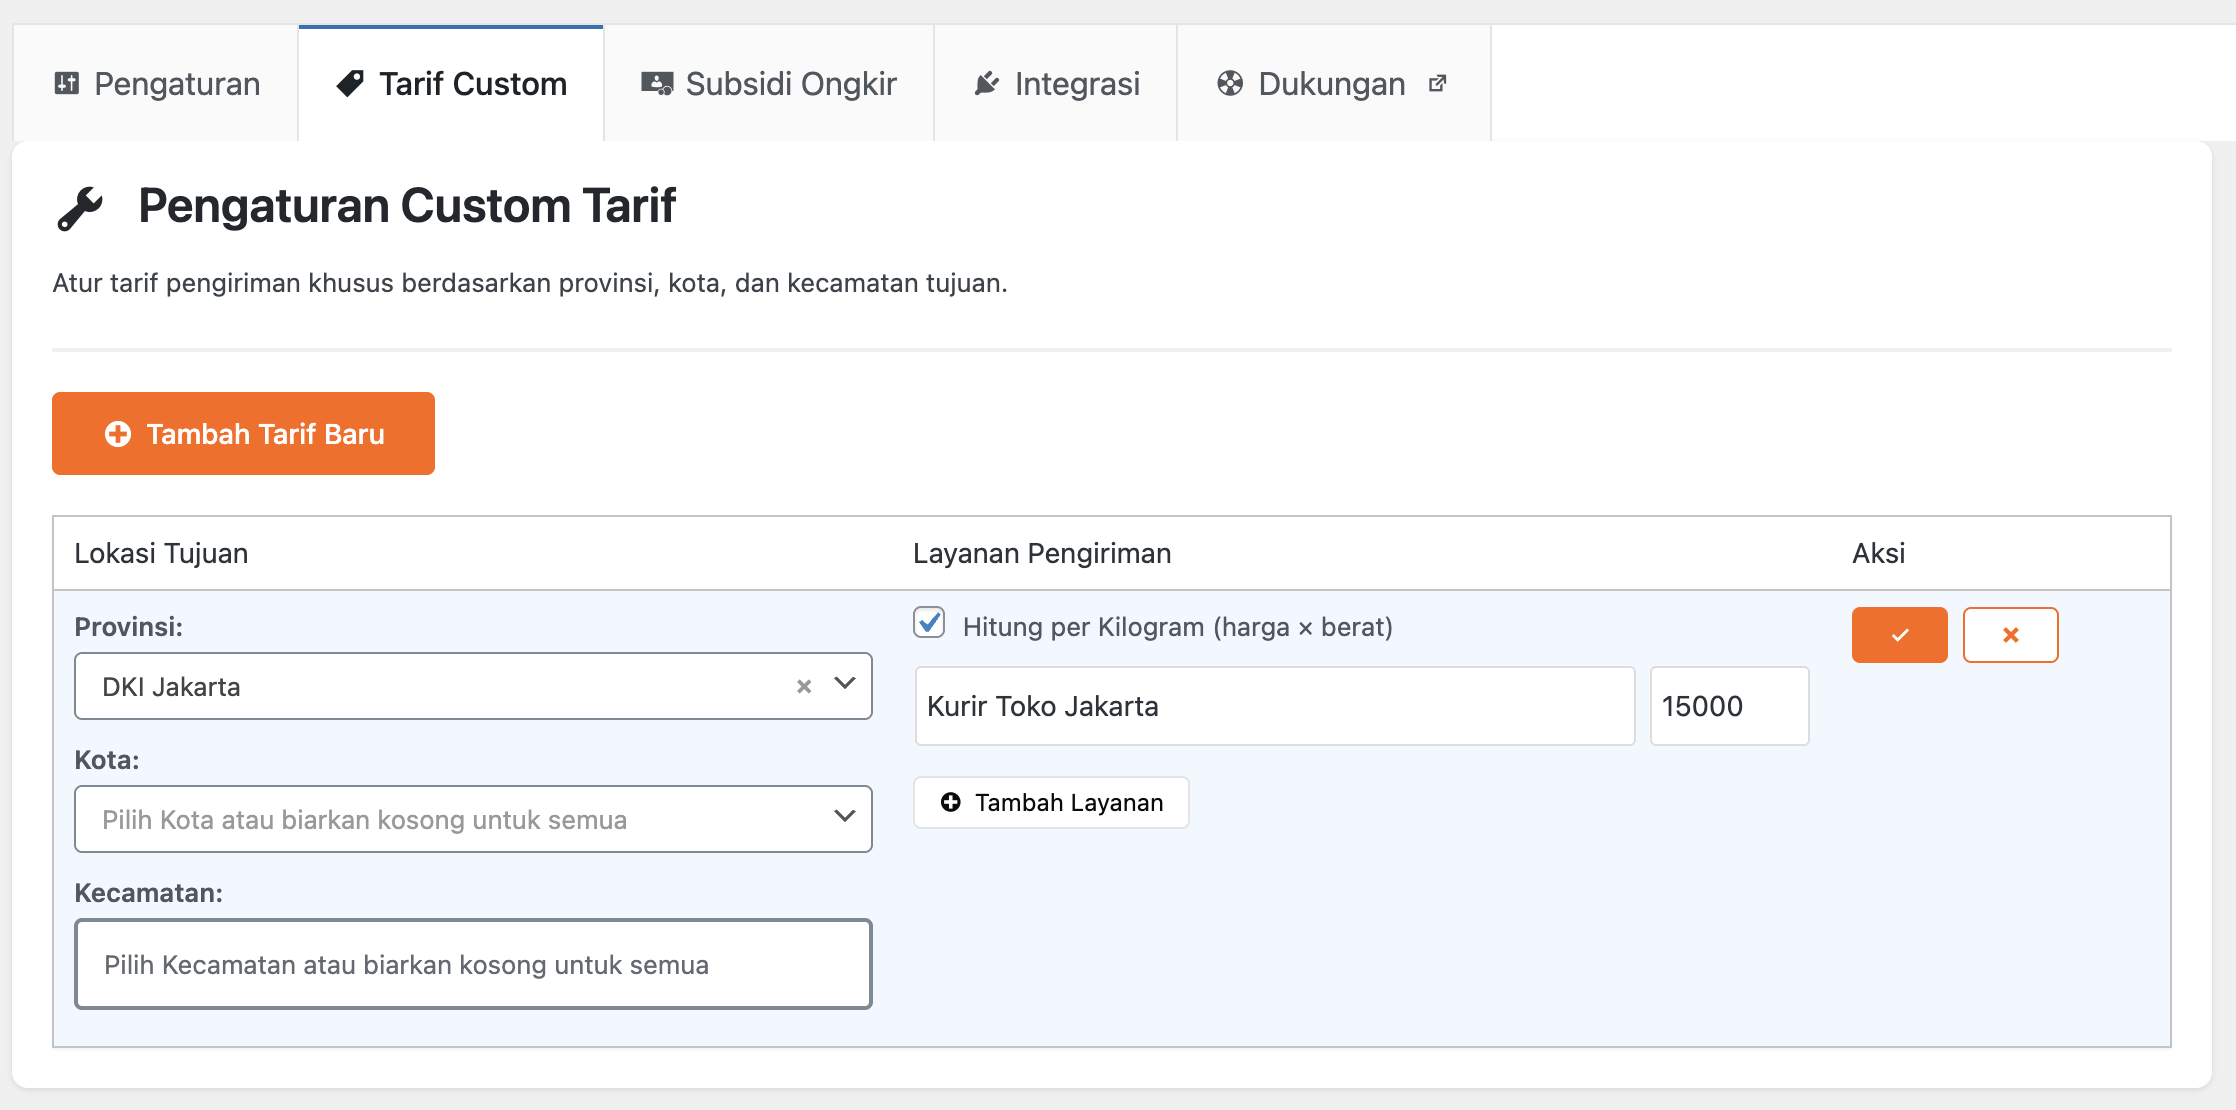Open the Subsidi Ongkir tab

click(790, 84)
